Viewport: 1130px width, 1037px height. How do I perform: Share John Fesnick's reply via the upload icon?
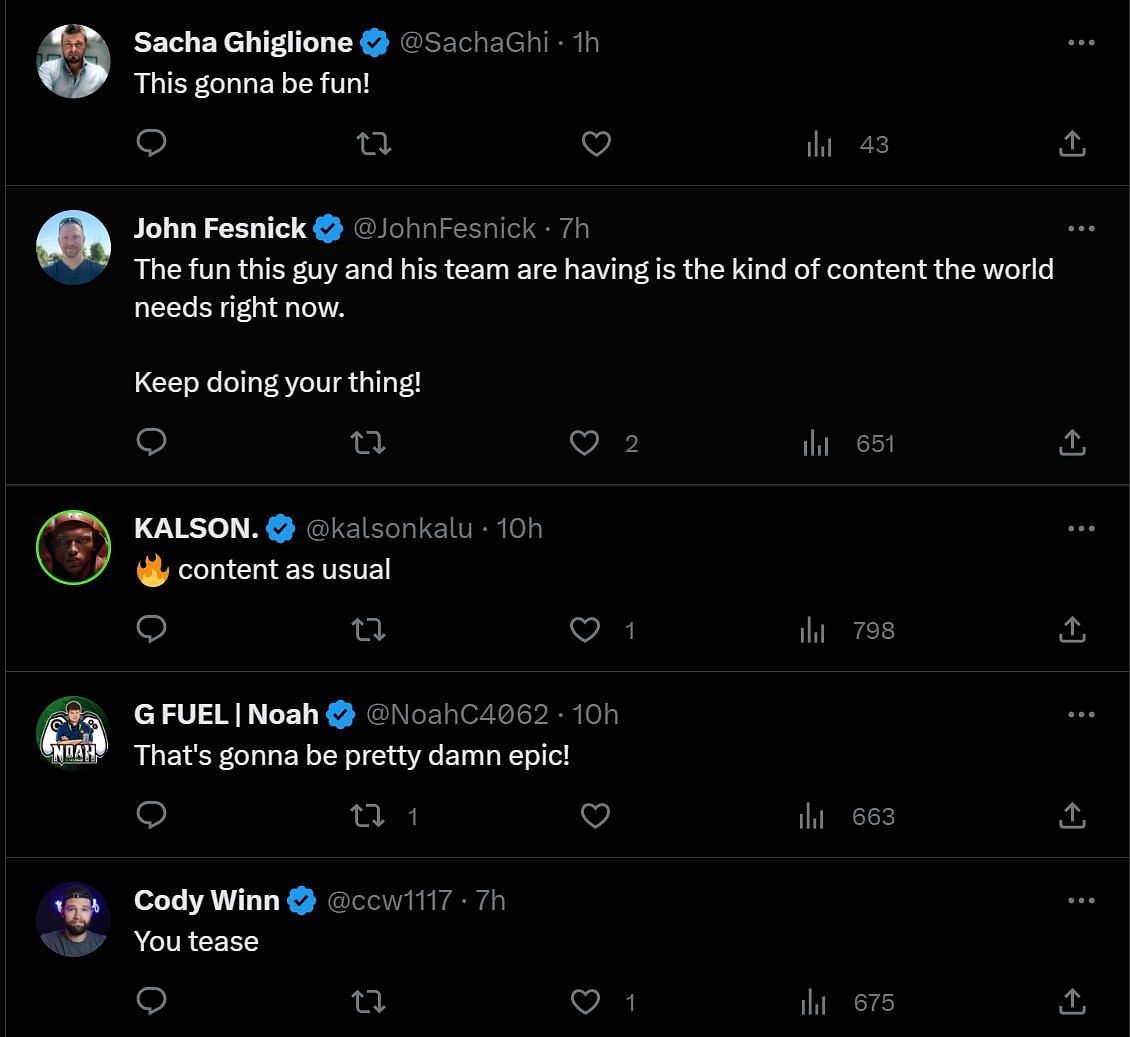[x=1071, y=443]
